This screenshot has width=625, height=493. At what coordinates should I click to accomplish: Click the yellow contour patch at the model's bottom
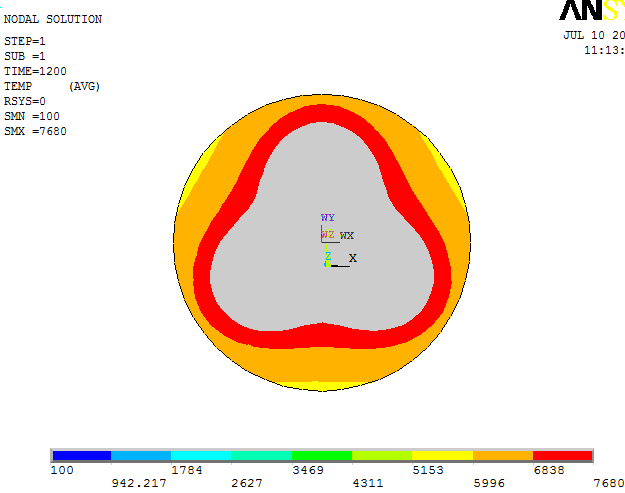click(322, 386)
